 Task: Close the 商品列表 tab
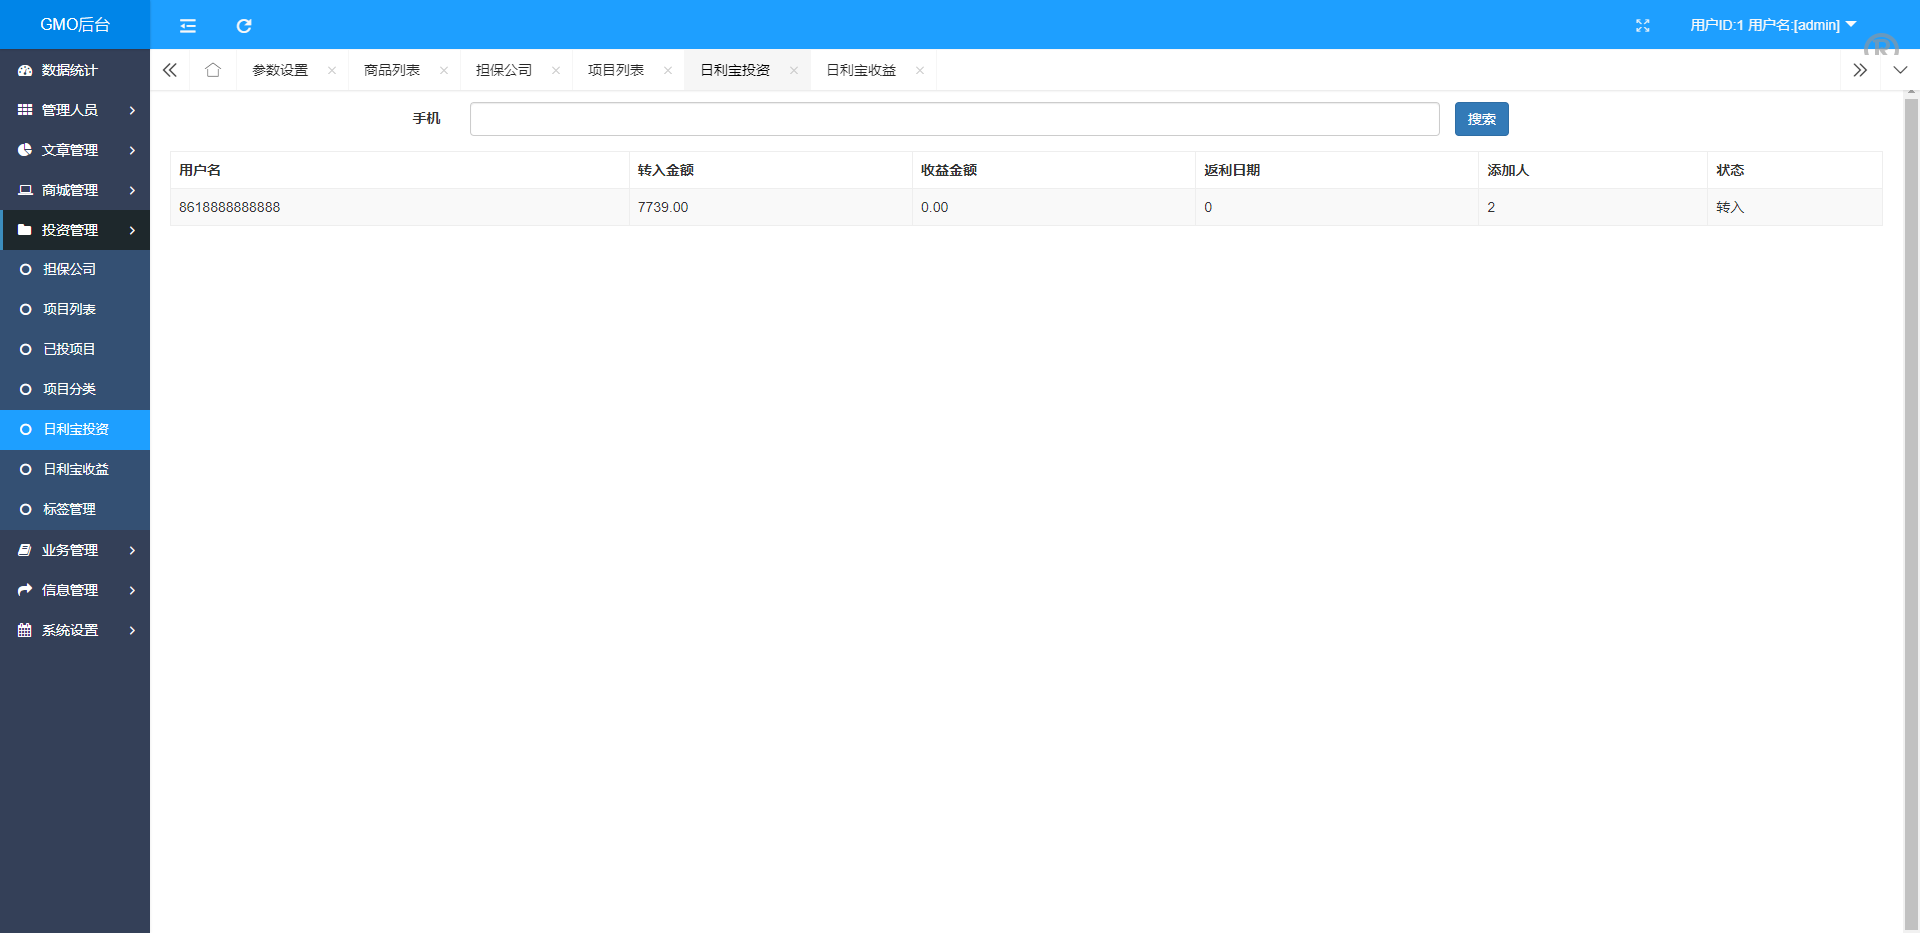pyautogui.click(x=443, y=70)
